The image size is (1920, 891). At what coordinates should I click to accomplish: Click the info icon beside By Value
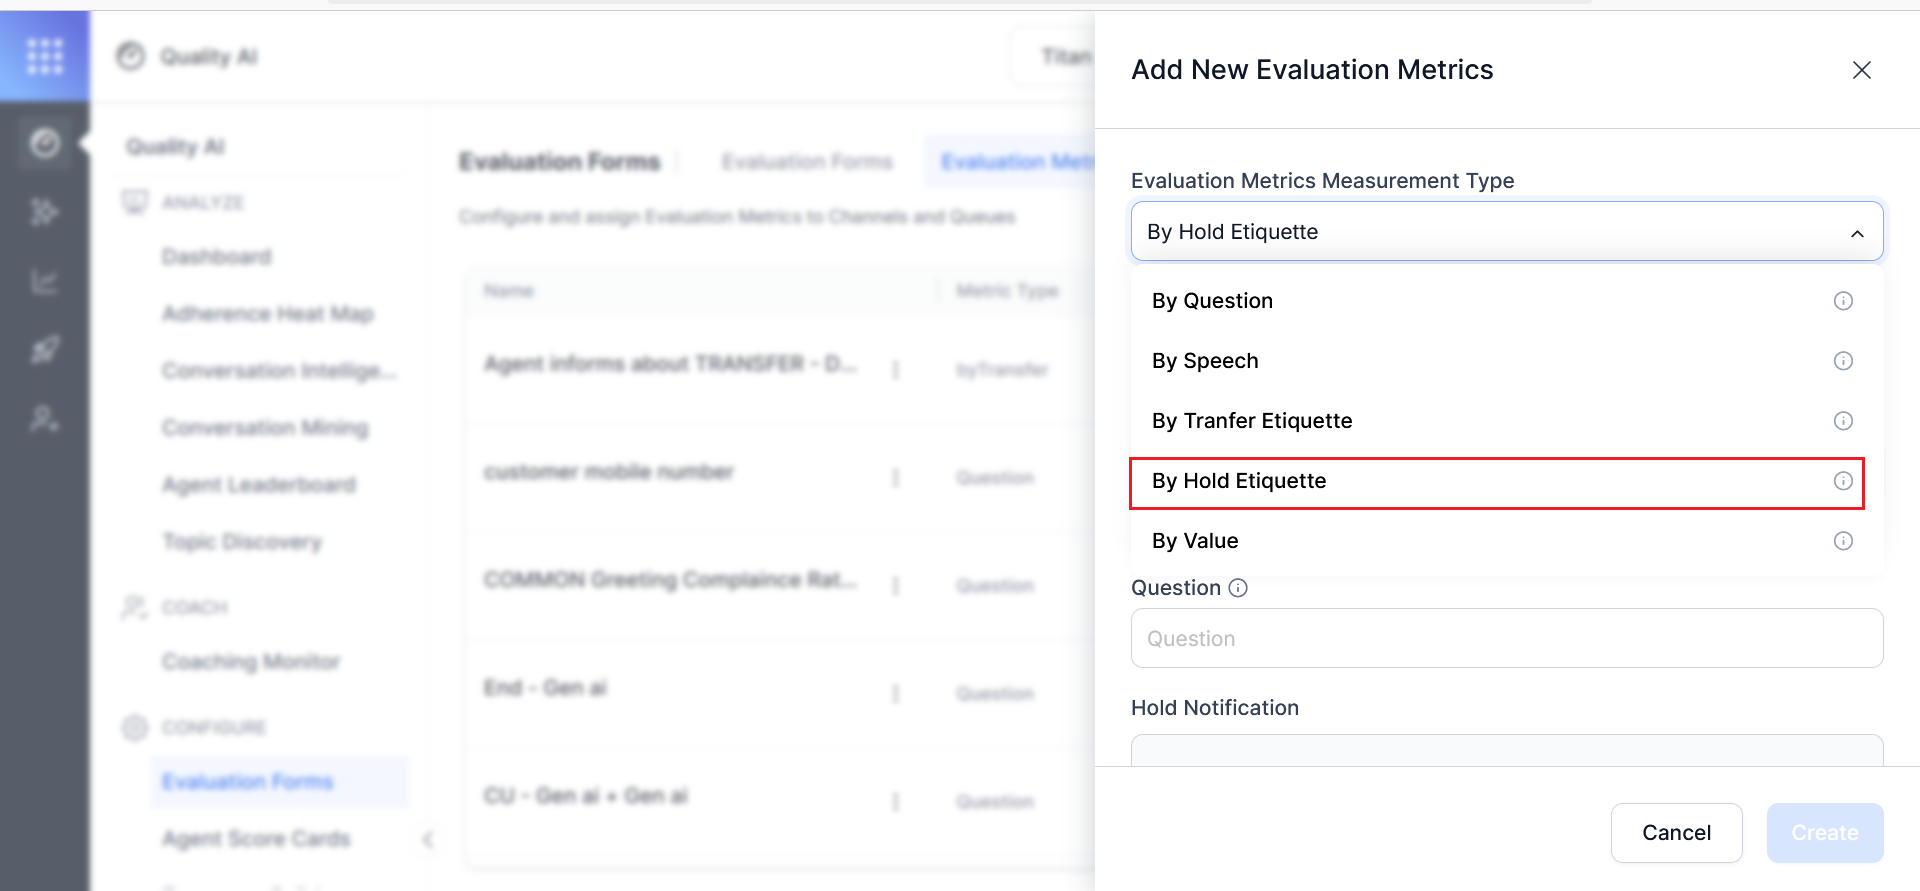click(x=1843, y=541)
